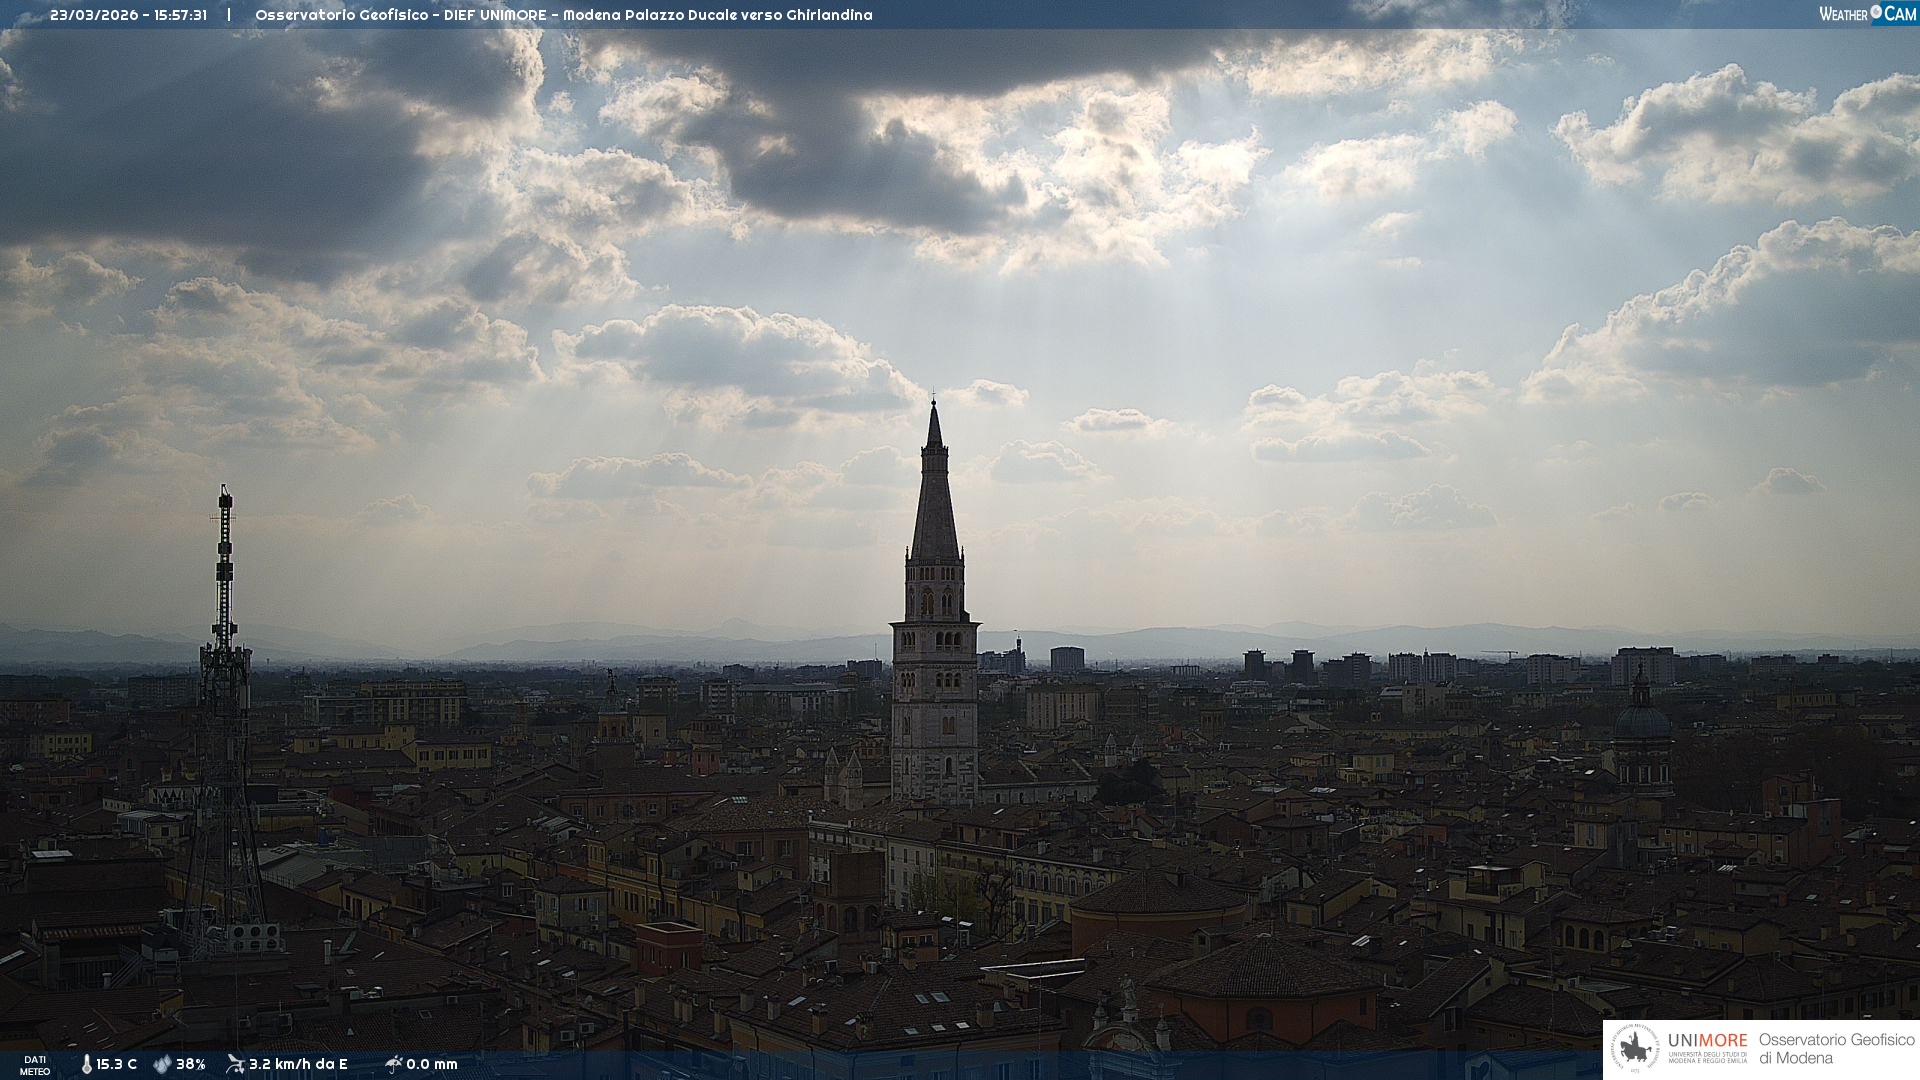Click the rain umbrella precipitation icon
Viewport: 1920px width, 1080px height.
(393, 1064)
